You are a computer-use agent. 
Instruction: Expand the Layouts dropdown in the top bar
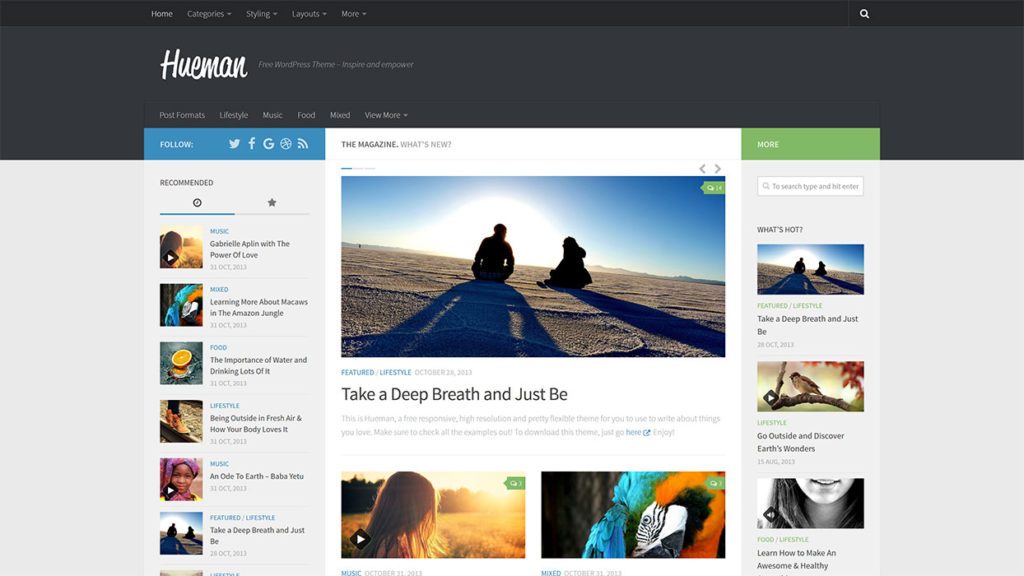pos(309,14)
